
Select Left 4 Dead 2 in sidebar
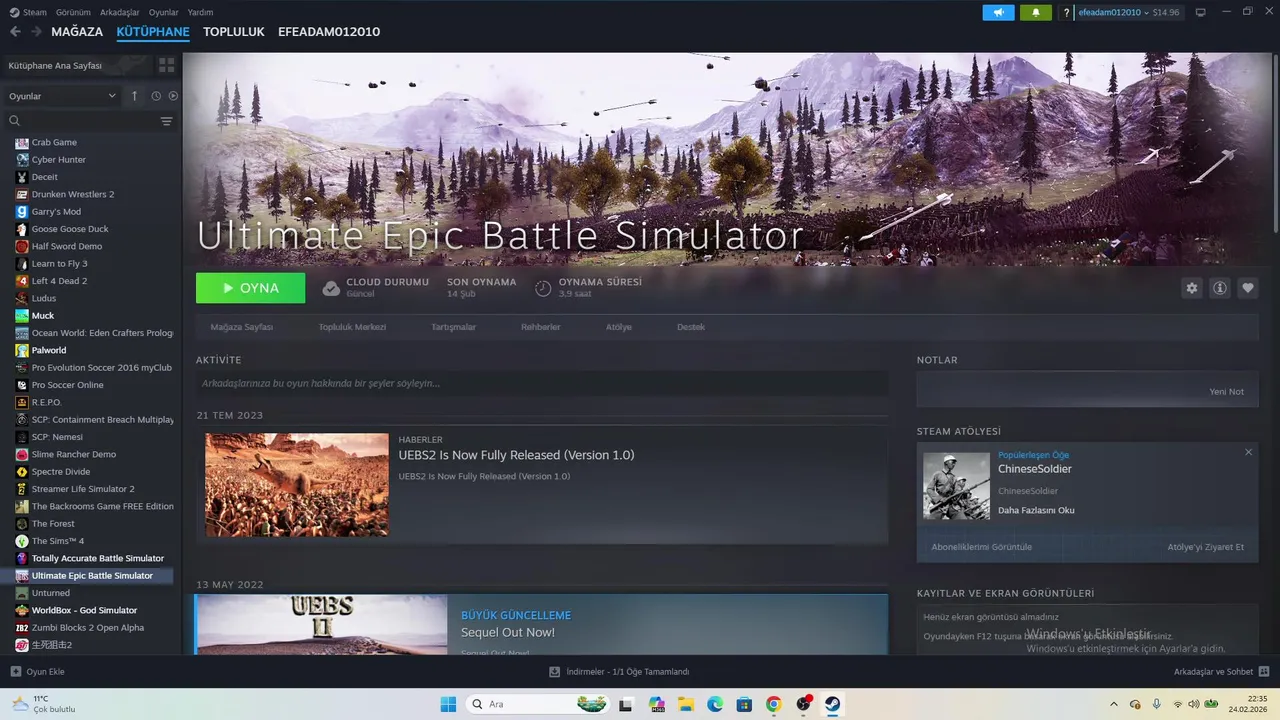[59, 281]
